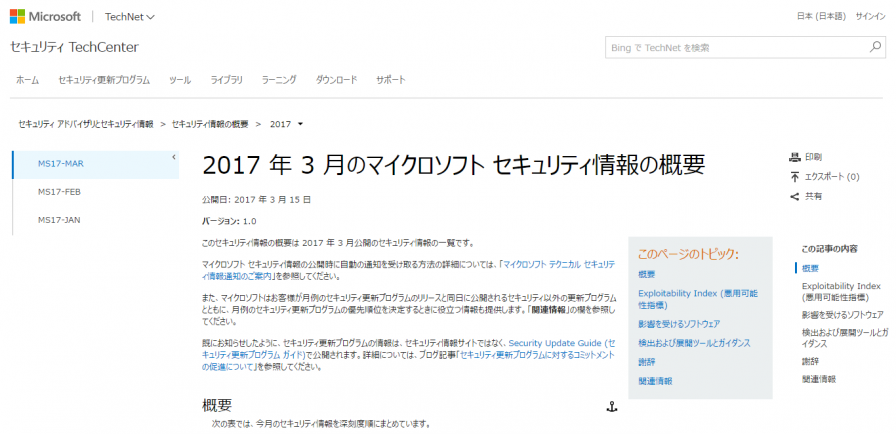This screenshot has width=896, height=434.
Task: Click the このページのトピック: heading
Action: tap(689, 254)
